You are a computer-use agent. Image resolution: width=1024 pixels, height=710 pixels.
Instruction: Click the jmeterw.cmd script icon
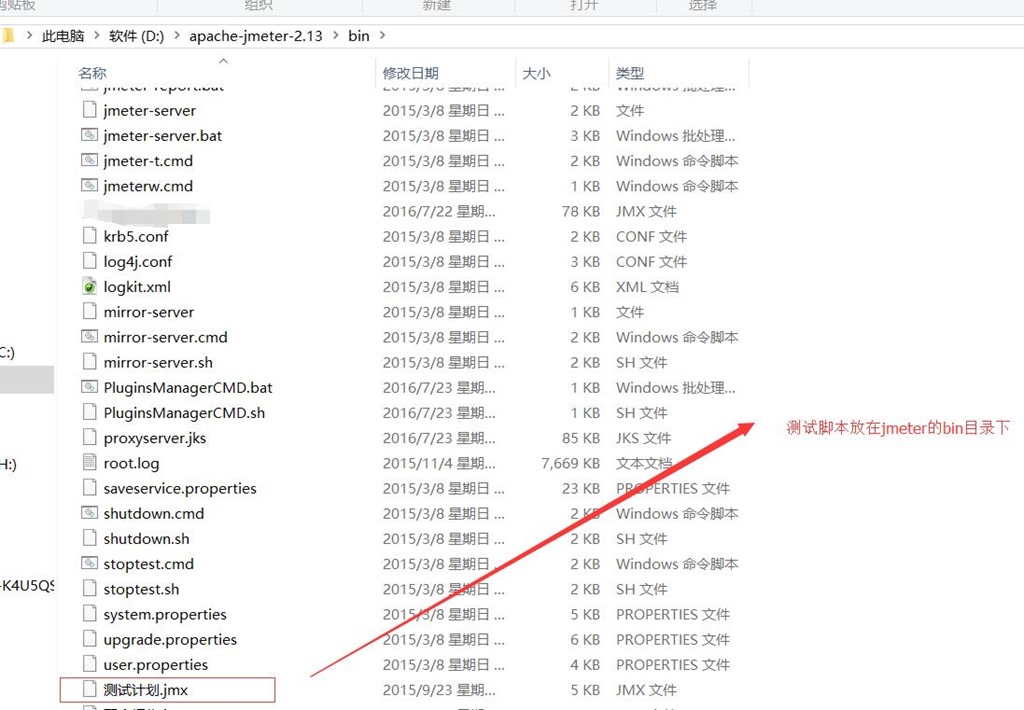89,186
